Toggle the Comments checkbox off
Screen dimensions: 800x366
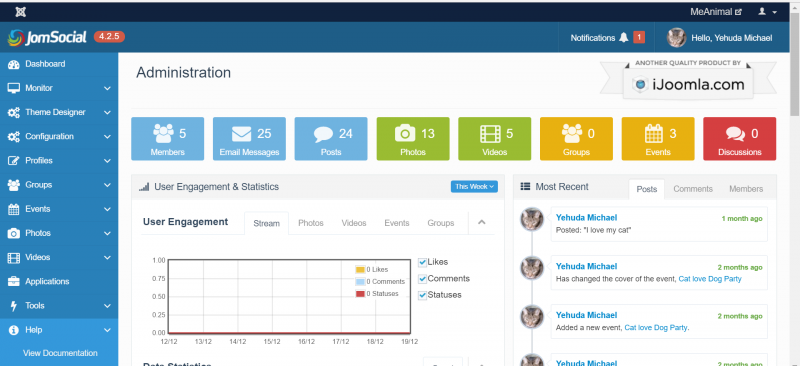click(422, 279)
